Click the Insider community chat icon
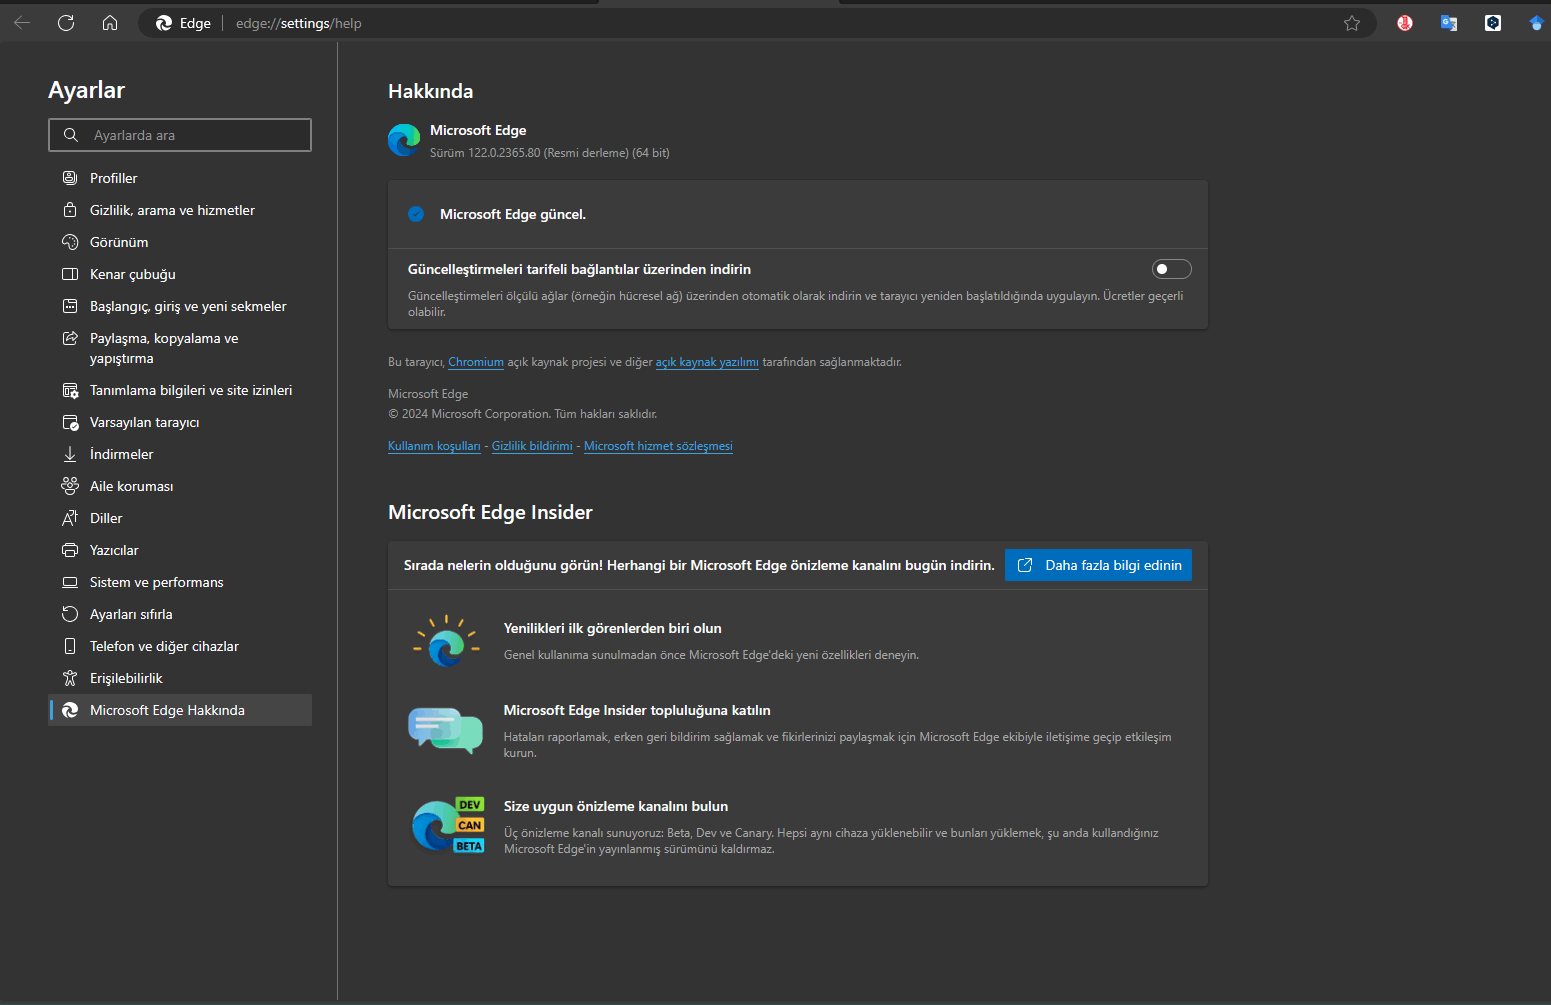Image resolution: width=1551 pixels, height=1005 pixels. [x=446, y=729]
